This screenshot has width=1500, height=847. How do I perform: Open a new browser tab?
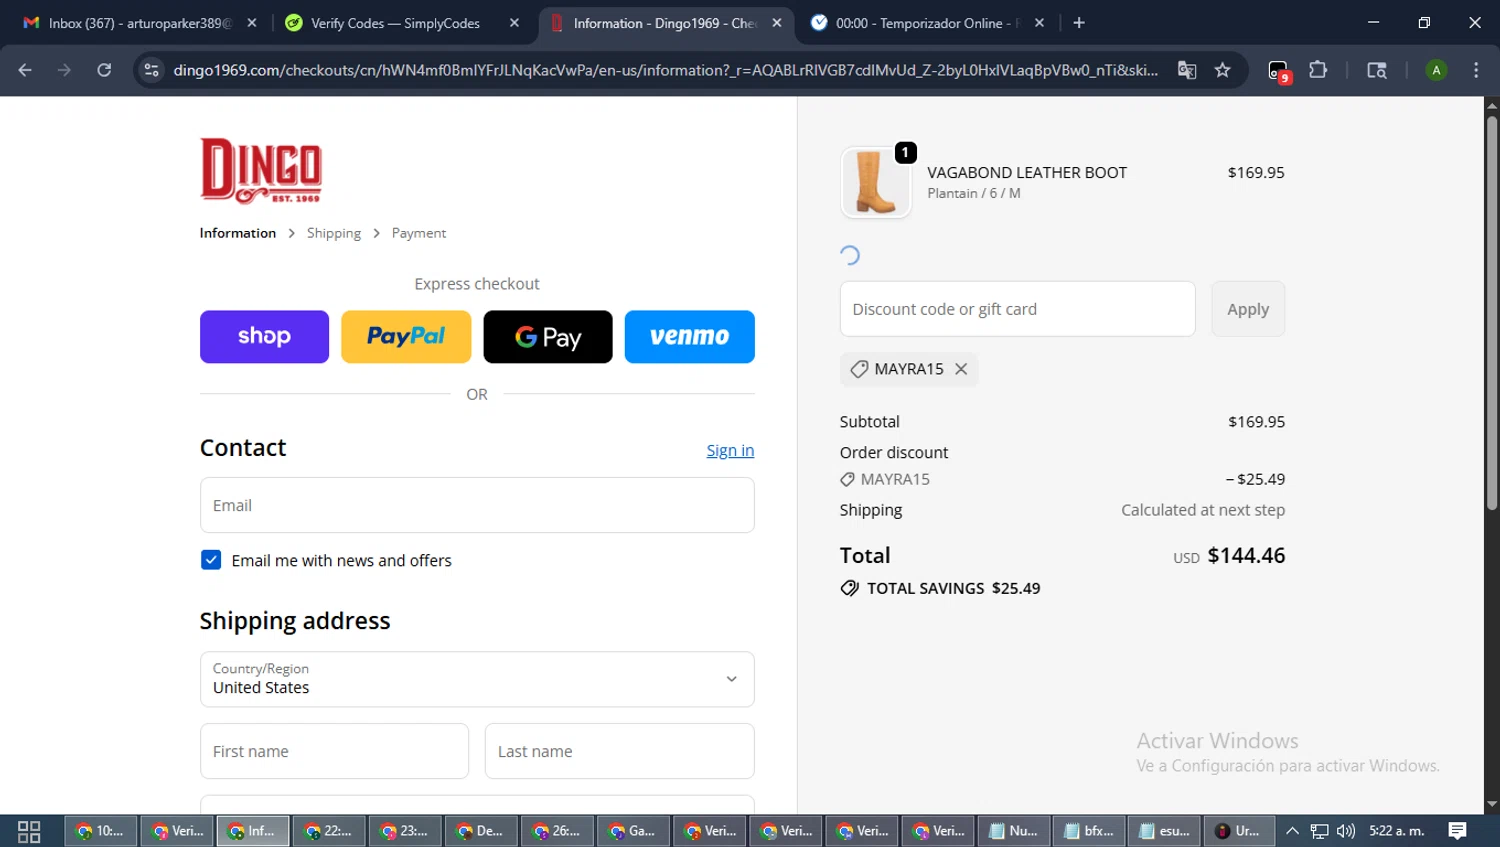click(x=1079, y=23)
